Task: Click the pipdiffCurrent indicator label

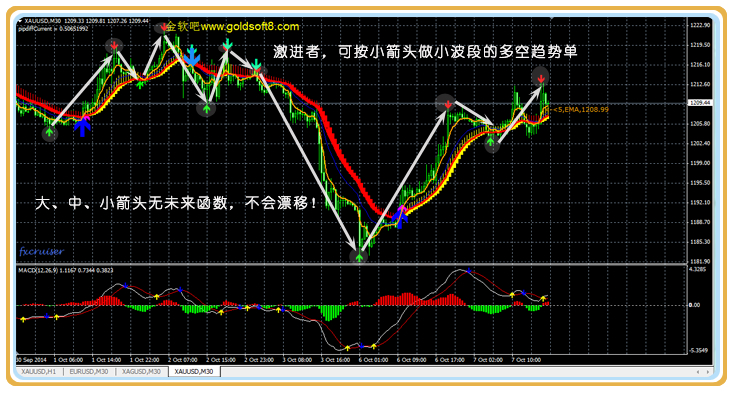Action: coord(53,29)
